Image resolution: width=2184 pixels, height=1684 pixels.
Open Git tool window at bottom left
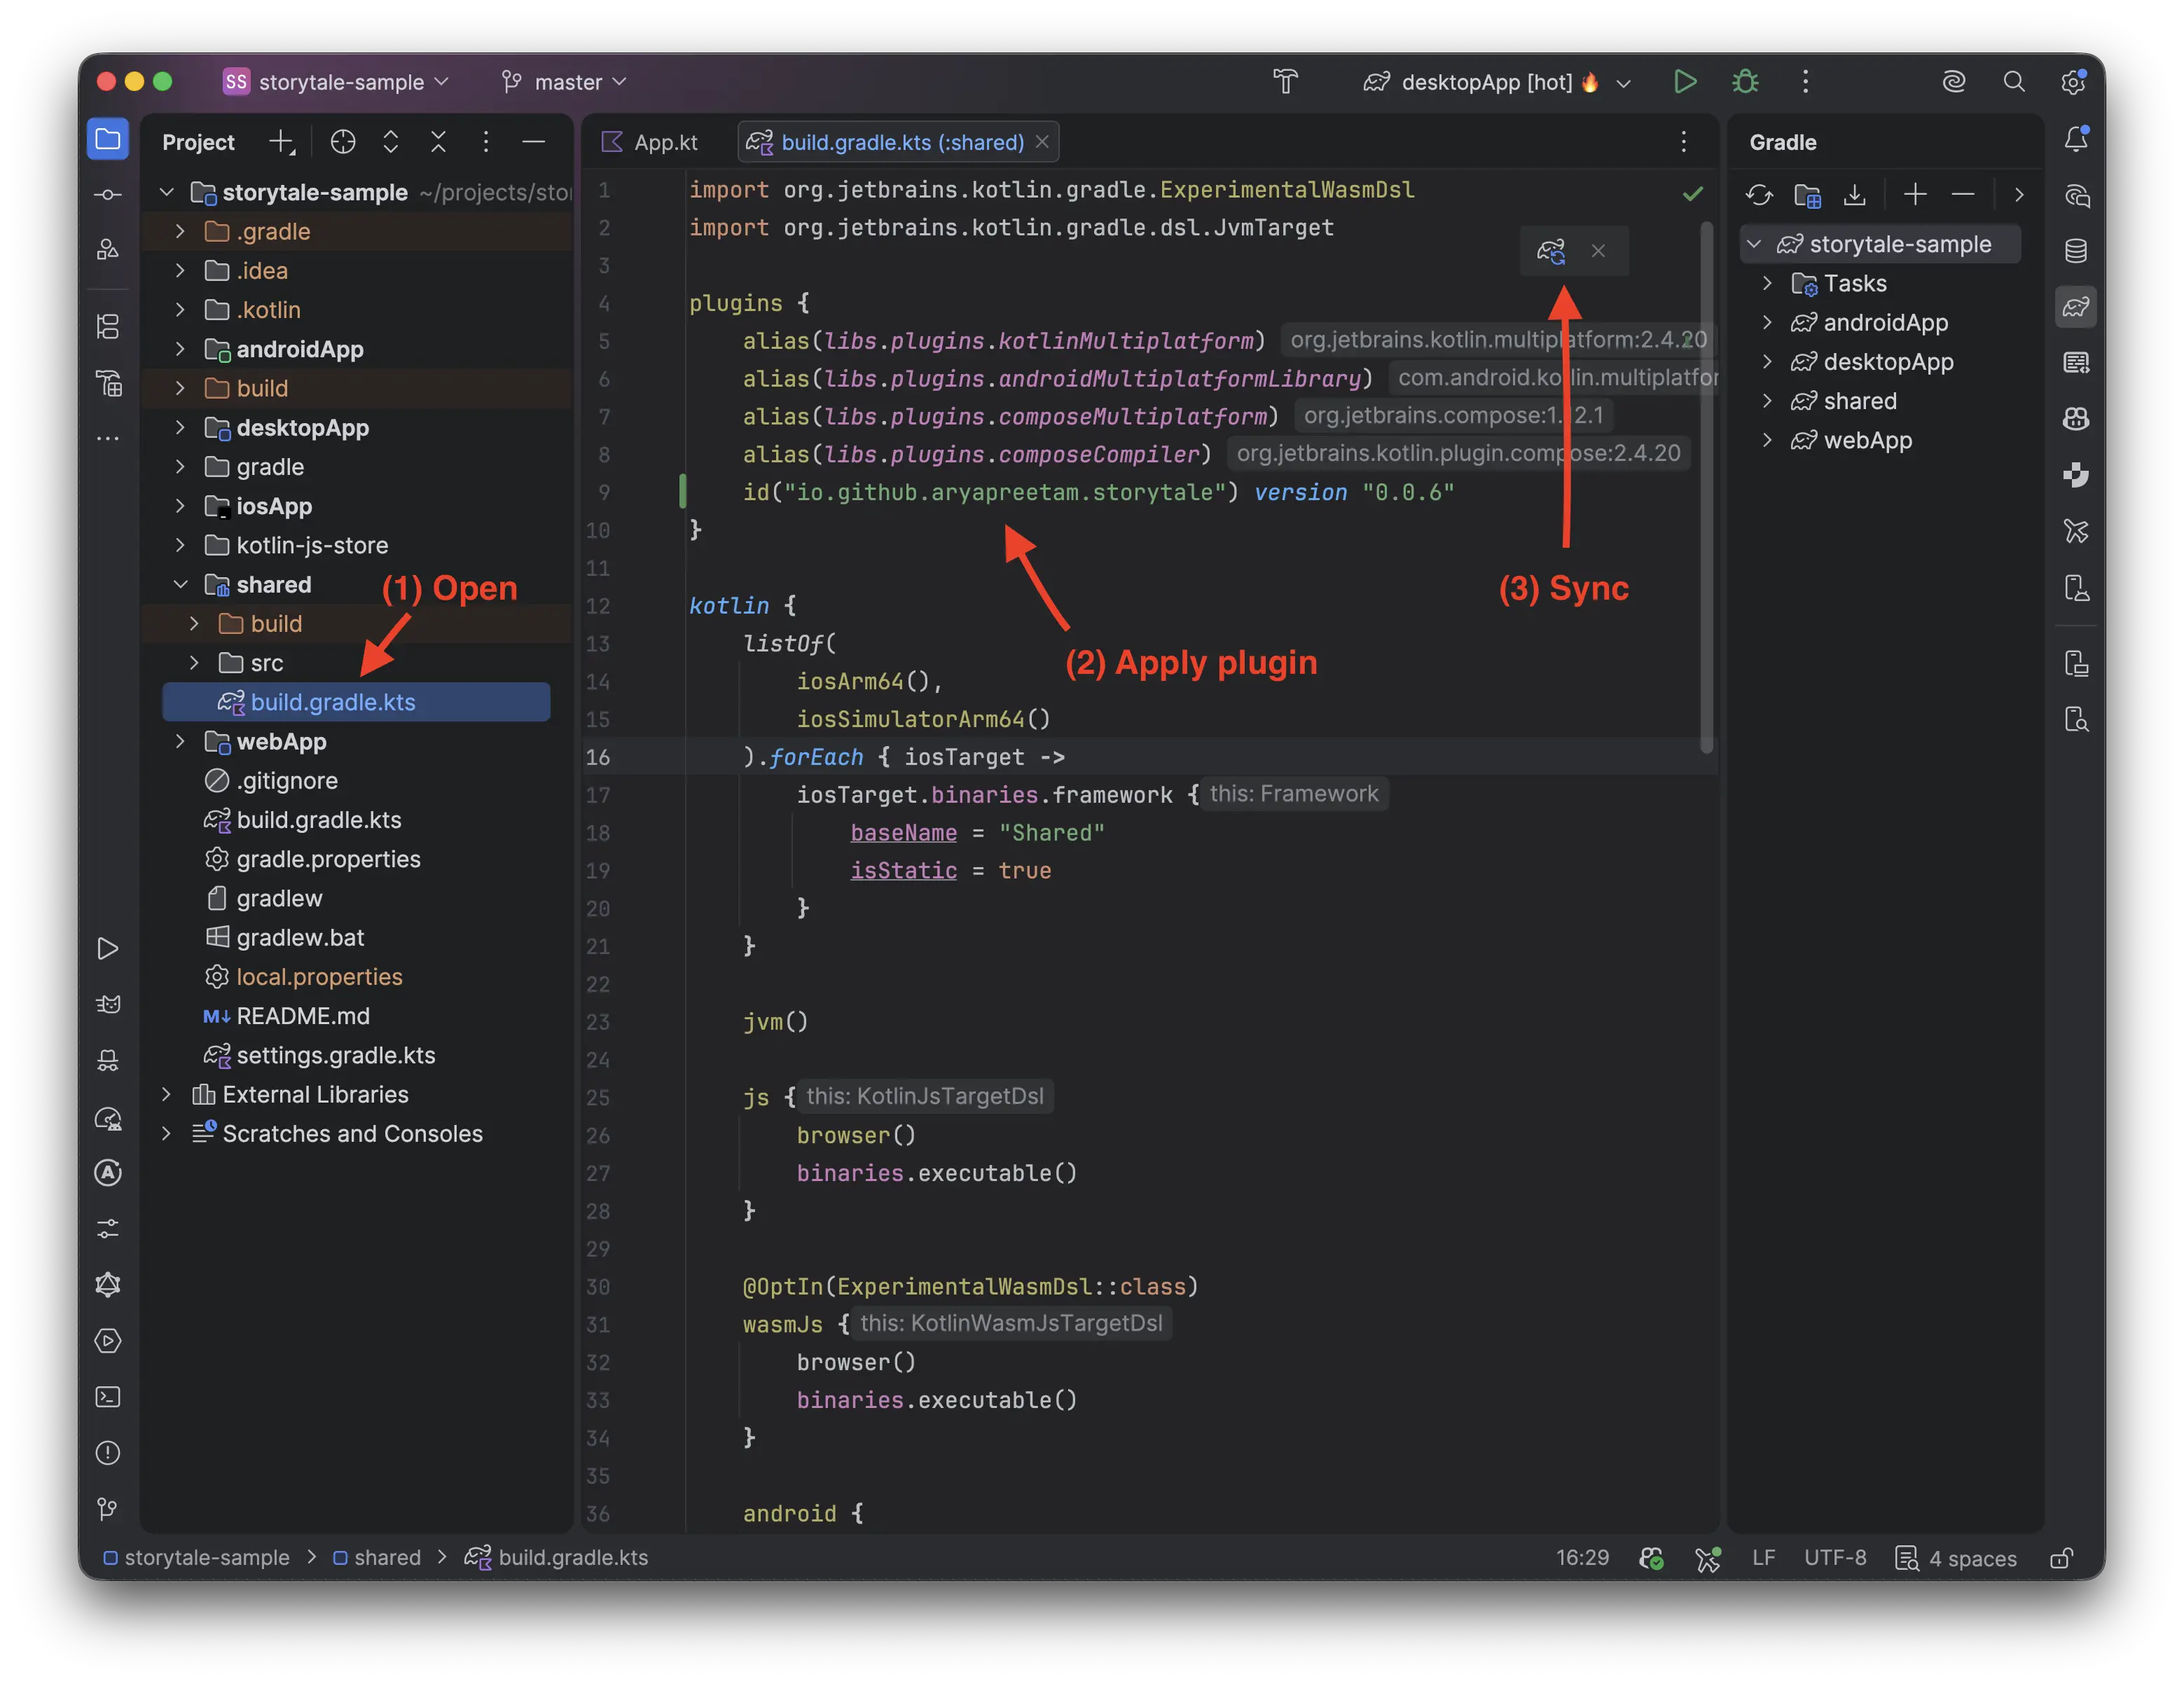[108, 1509]
